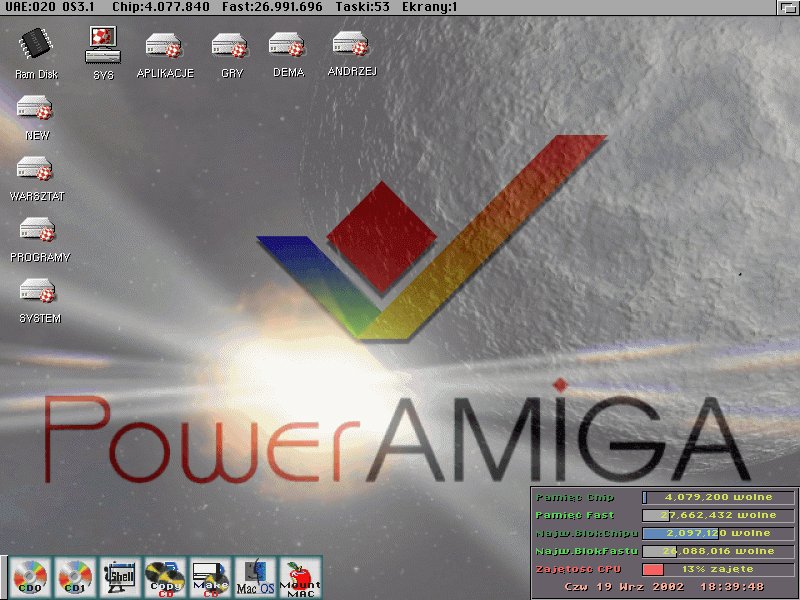Click the Pamięć Chip free memory bar
Viewport: 800px width, 600px height.
718,497
